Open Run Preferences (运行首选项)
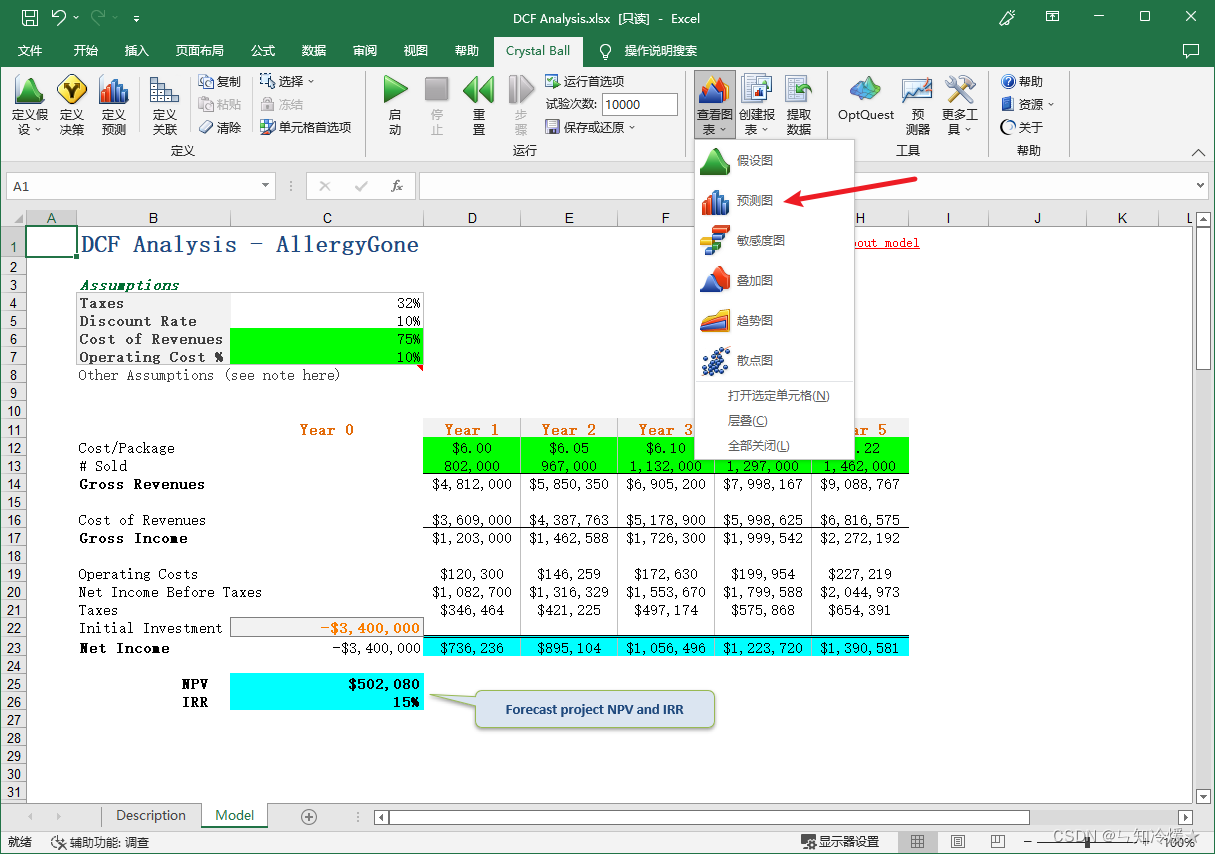Screen dimensions: 1215x854 pyautogui.click(x=584, y=82)
